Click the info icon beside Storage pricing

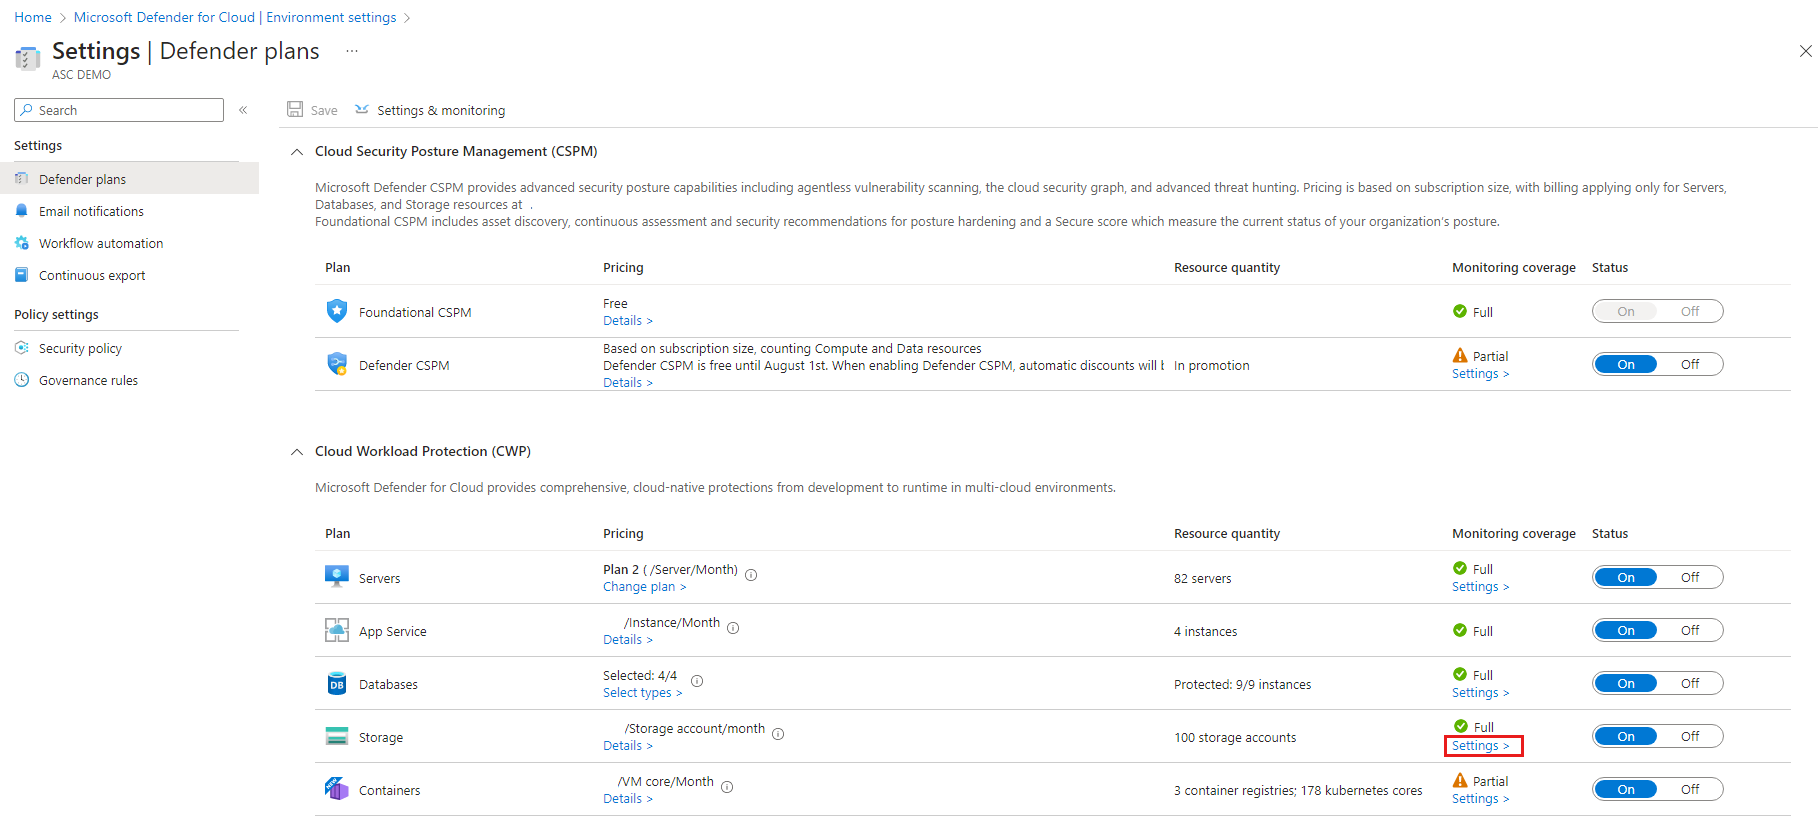point(778,734)
